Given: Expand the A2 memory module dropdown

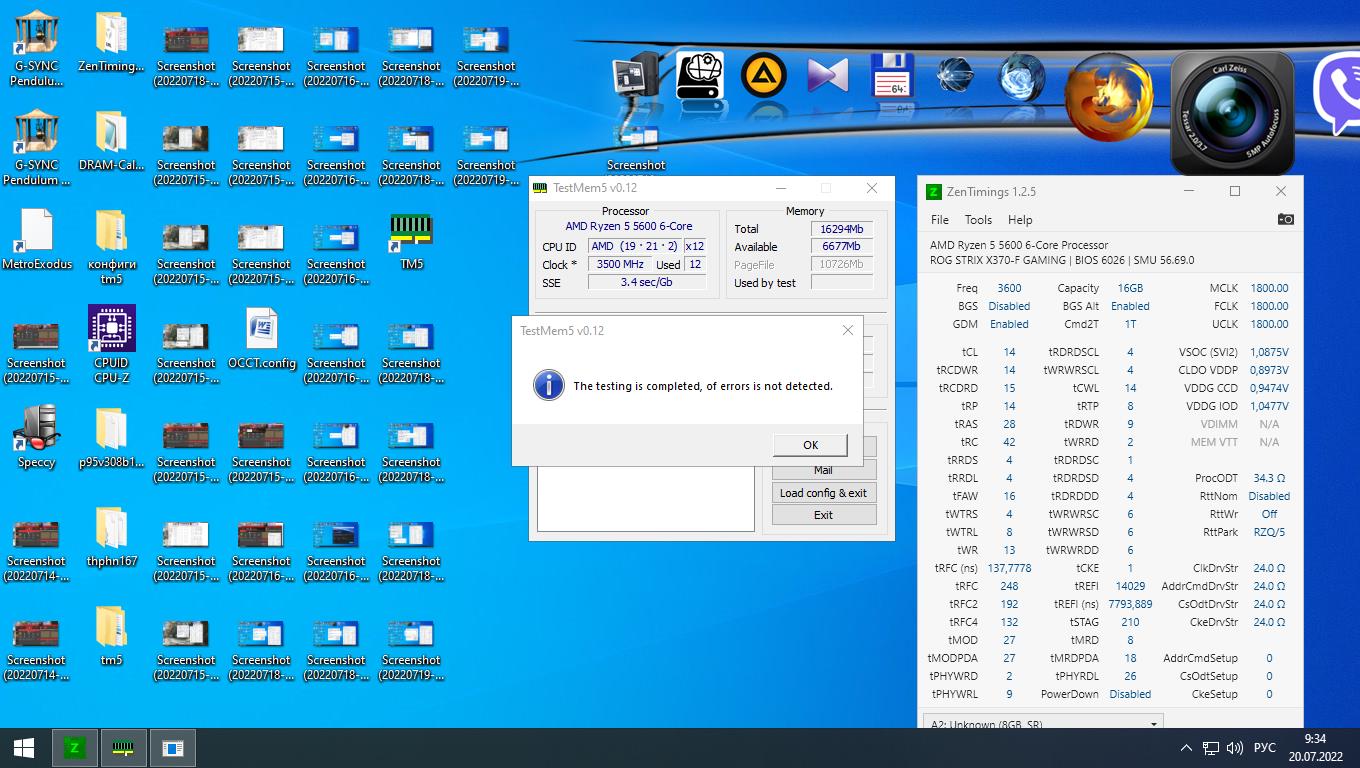Looking at the screenshot, I should (x=1153, y=724).
